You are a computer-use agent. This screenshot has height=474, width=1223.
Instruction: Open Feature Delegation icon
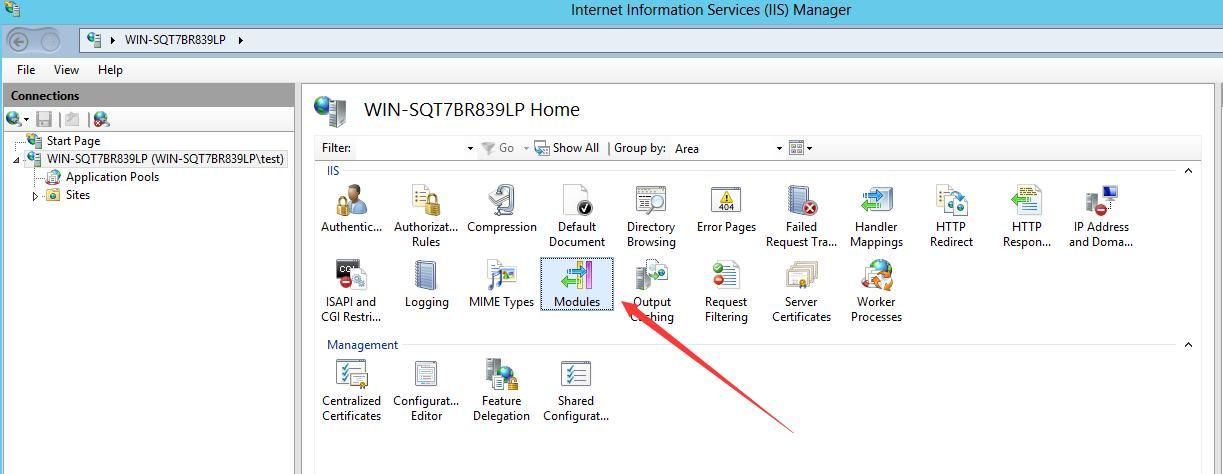pos(501,390)
